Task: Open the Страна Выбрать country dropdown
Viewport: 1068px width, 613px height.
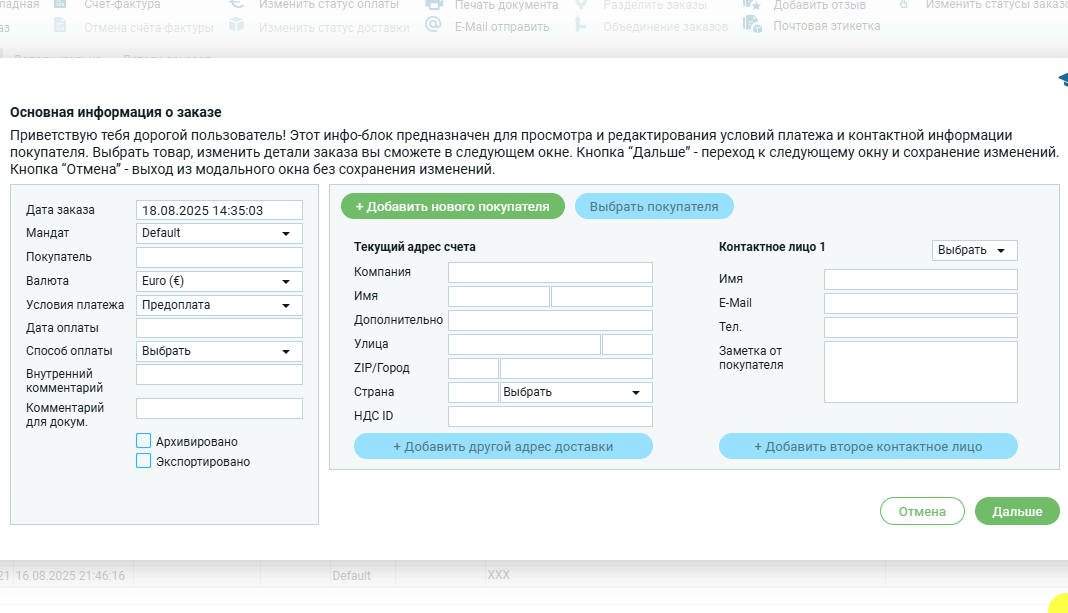Action: (576, 392)
